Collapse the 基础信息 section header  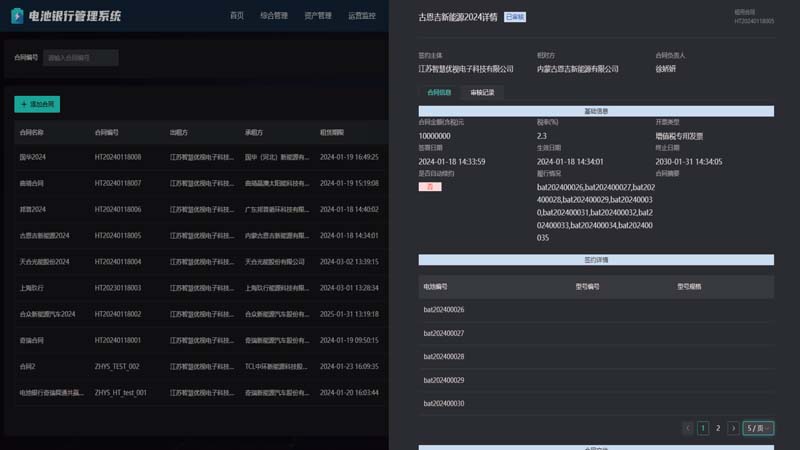[596, 111]
